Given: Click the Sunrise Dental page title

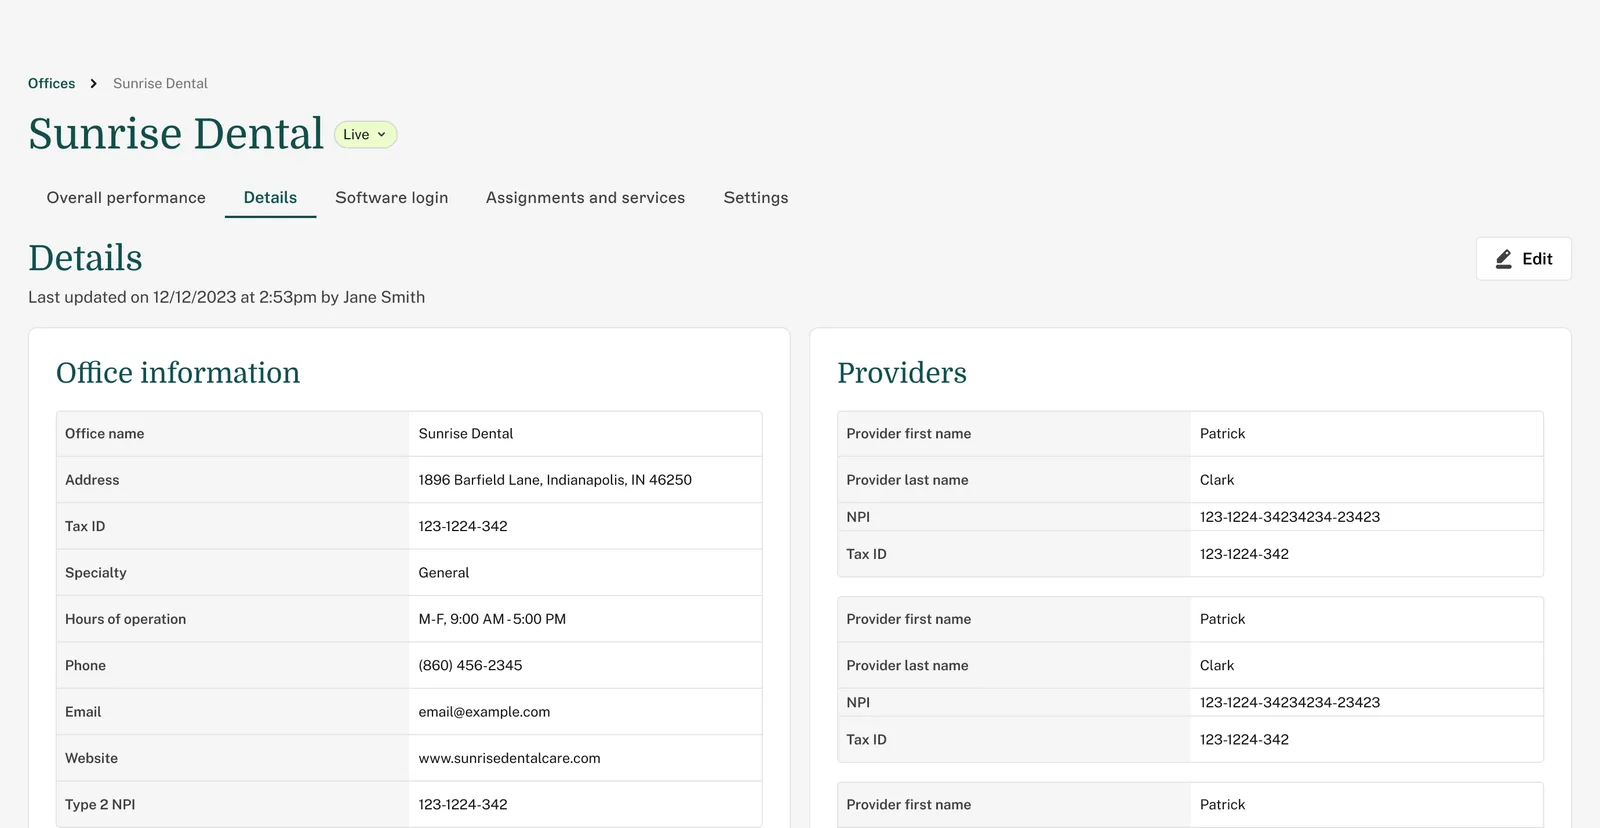Looking at the screenshot, I should 176,134.
